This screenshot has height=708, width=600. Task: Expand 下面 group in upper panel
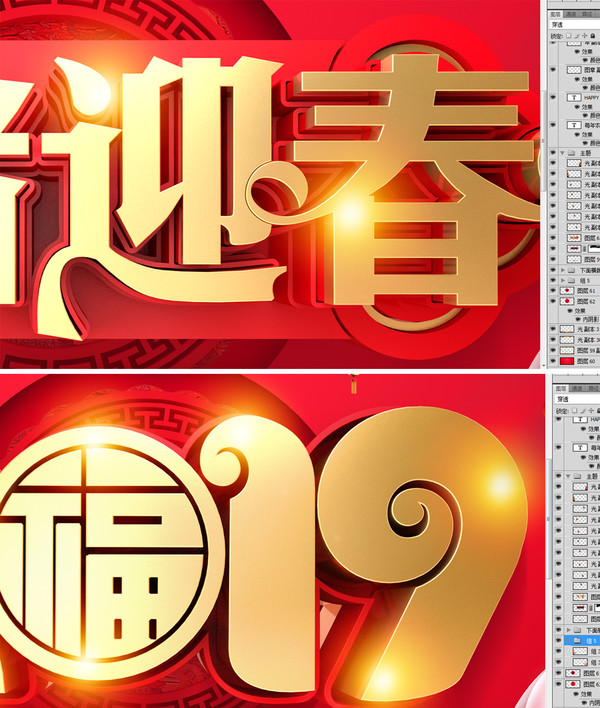point(563,270)
